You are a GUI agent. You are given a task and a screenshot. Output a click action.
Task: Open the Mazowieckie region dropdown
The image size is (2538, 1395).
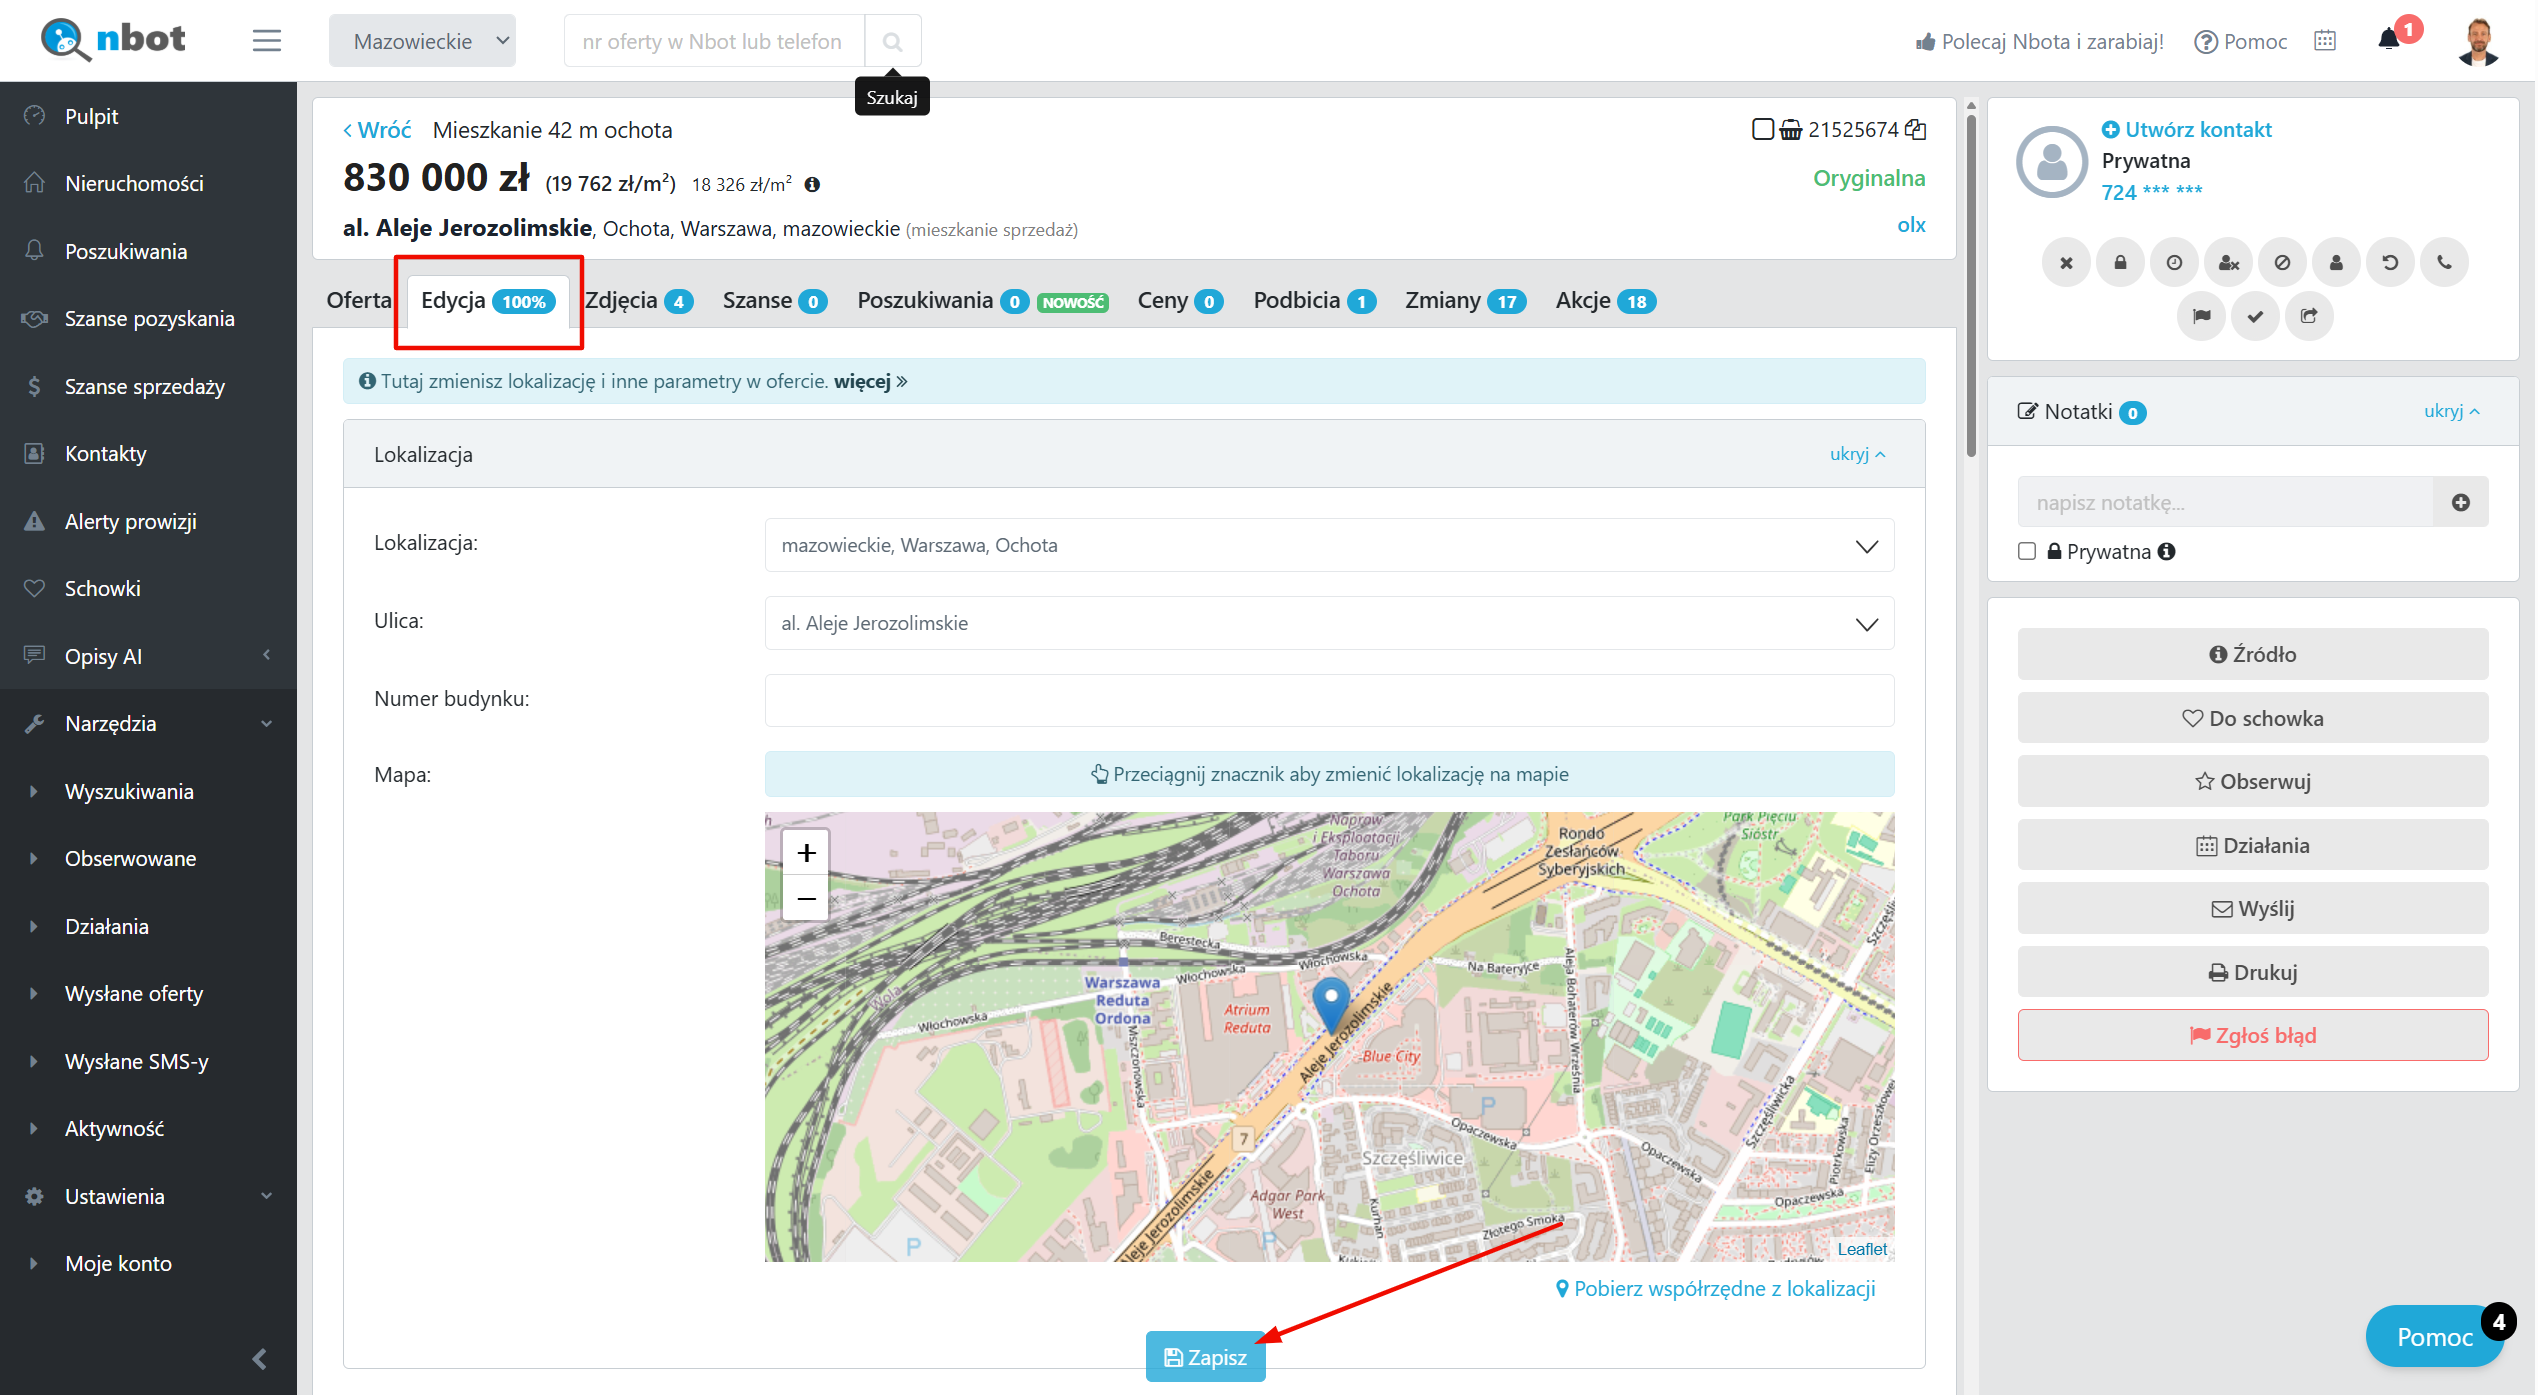click(x=422, y=41)
